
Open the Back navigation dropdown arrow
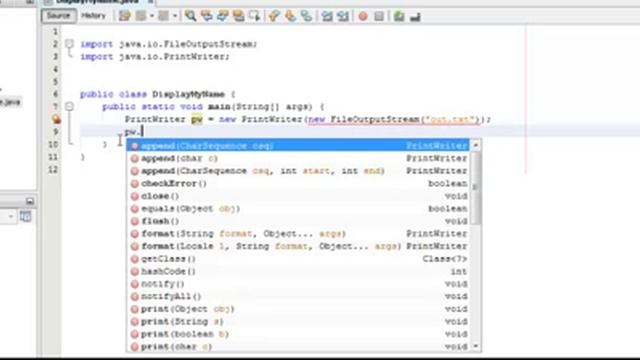pyautogui.click(x=151, y=16)
